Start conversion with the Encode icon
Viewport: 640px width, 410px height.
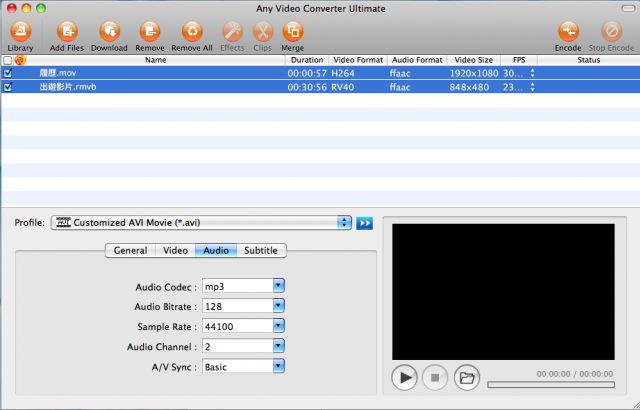point(568,32)
